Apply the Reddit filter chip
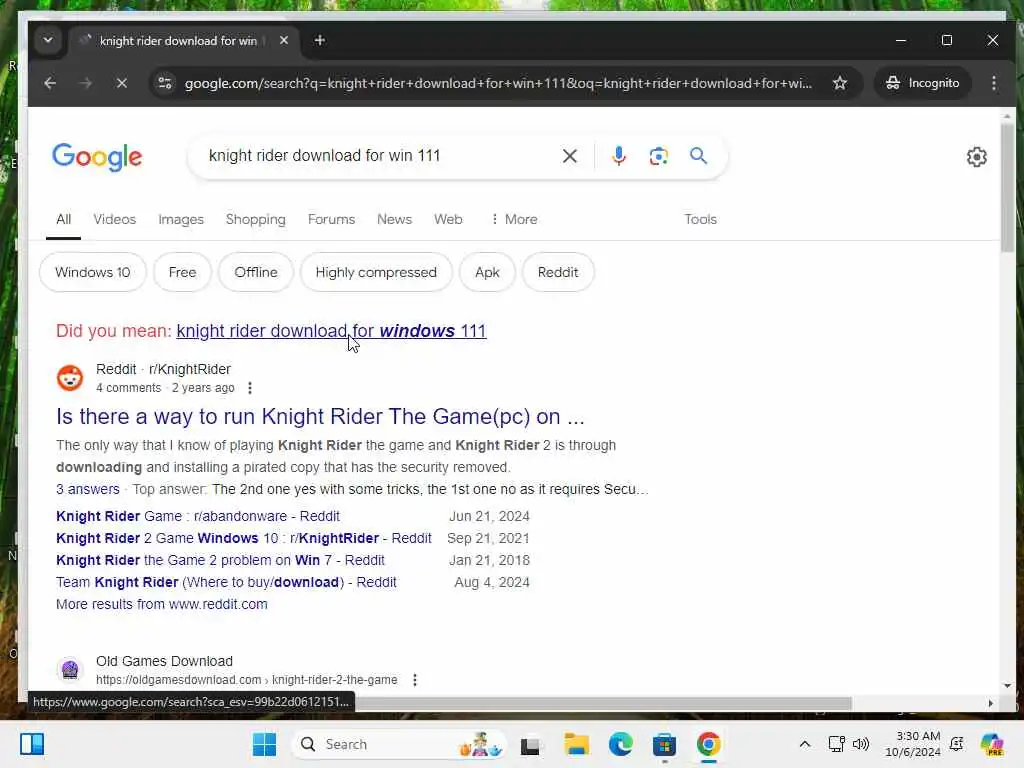1024x768 pixels. click(558, 272)
